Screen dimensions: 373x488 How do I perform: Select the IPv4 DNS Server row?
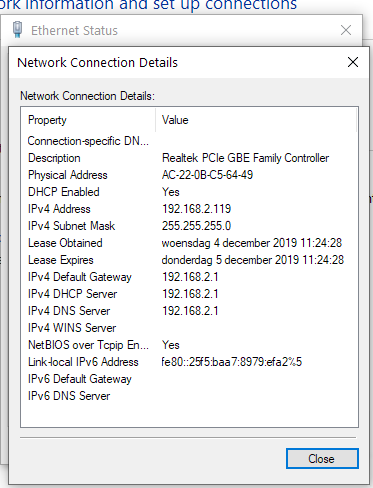[x=189, y=311]
